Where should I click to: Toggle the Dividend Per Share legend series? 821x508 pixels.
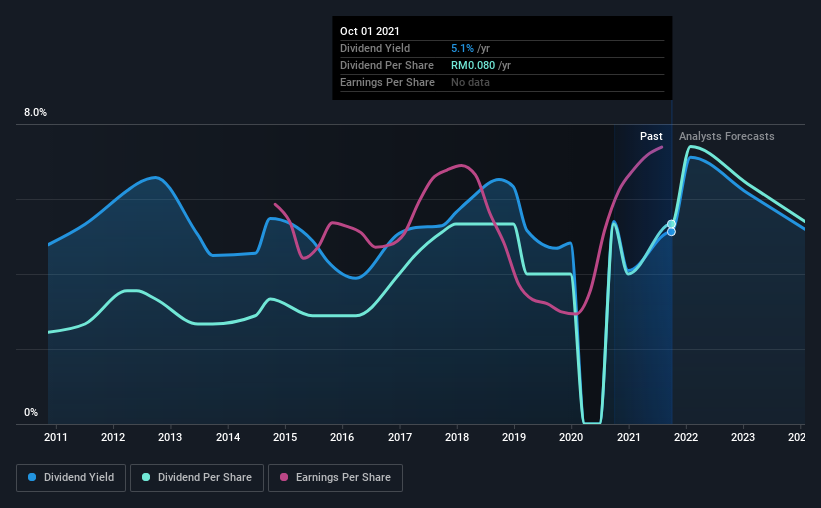[197, 478]
